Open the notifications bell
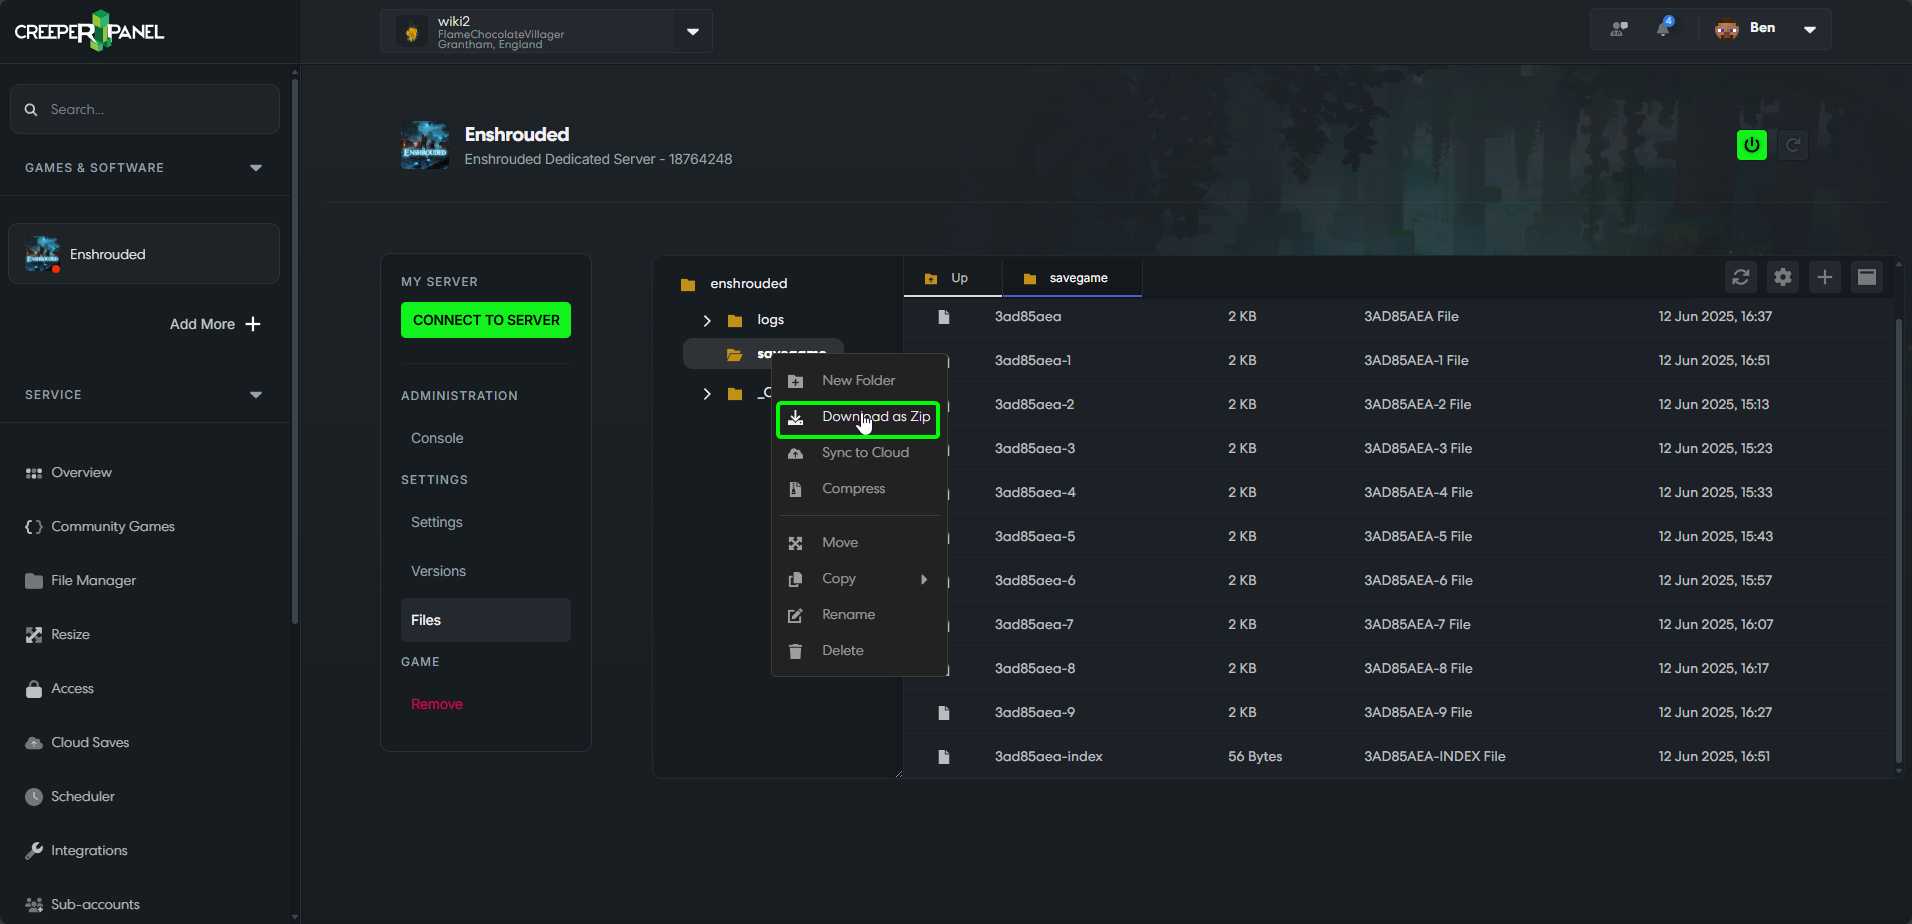The image size is (1912, 924). click(x=1663, y=28)
